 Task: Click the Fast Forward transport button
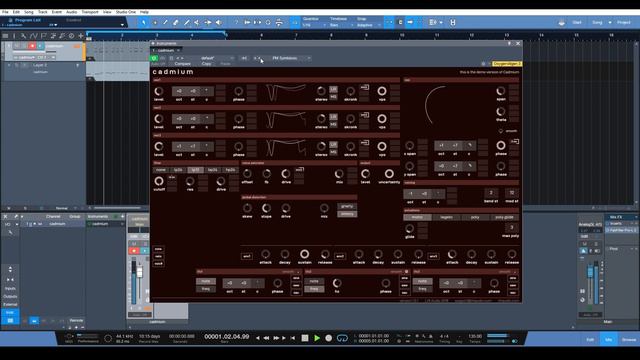click(x=276, y=338)
